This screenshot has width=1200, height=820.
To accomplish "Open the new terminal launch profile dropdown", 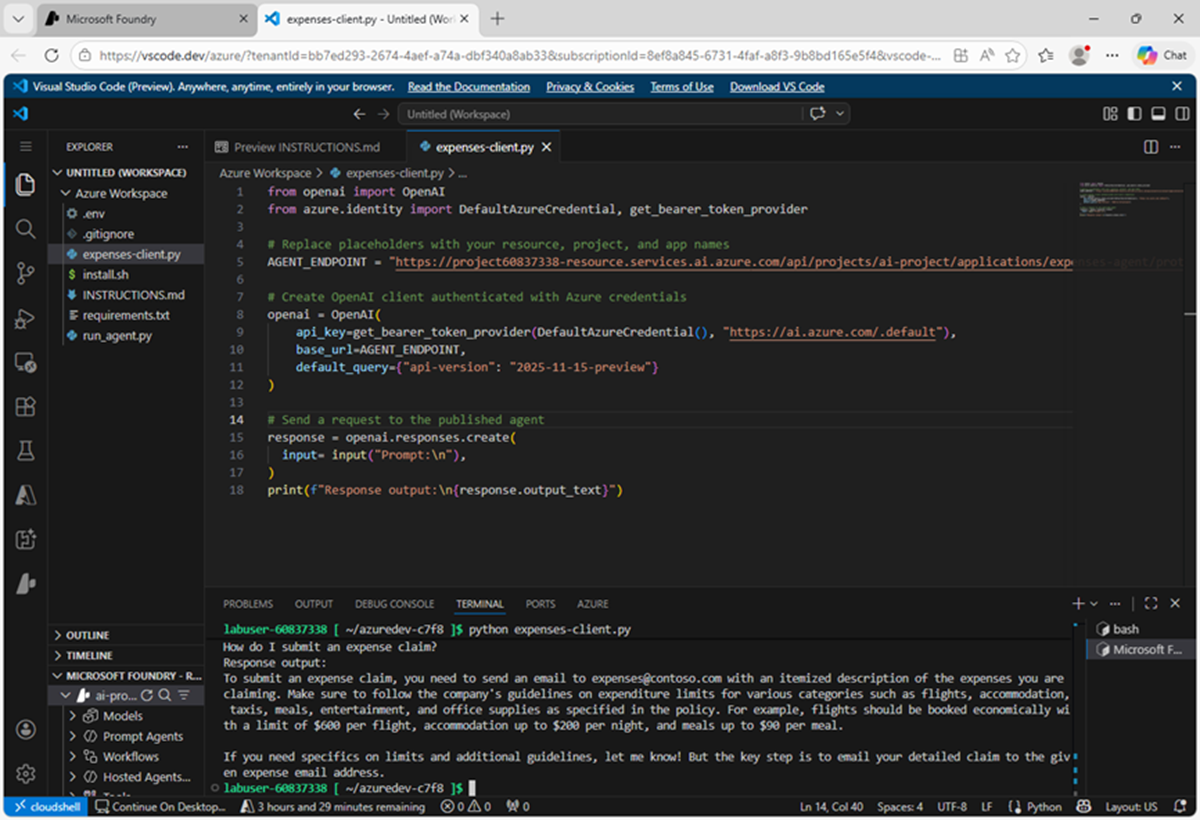I will click(x=1095, y=604).
